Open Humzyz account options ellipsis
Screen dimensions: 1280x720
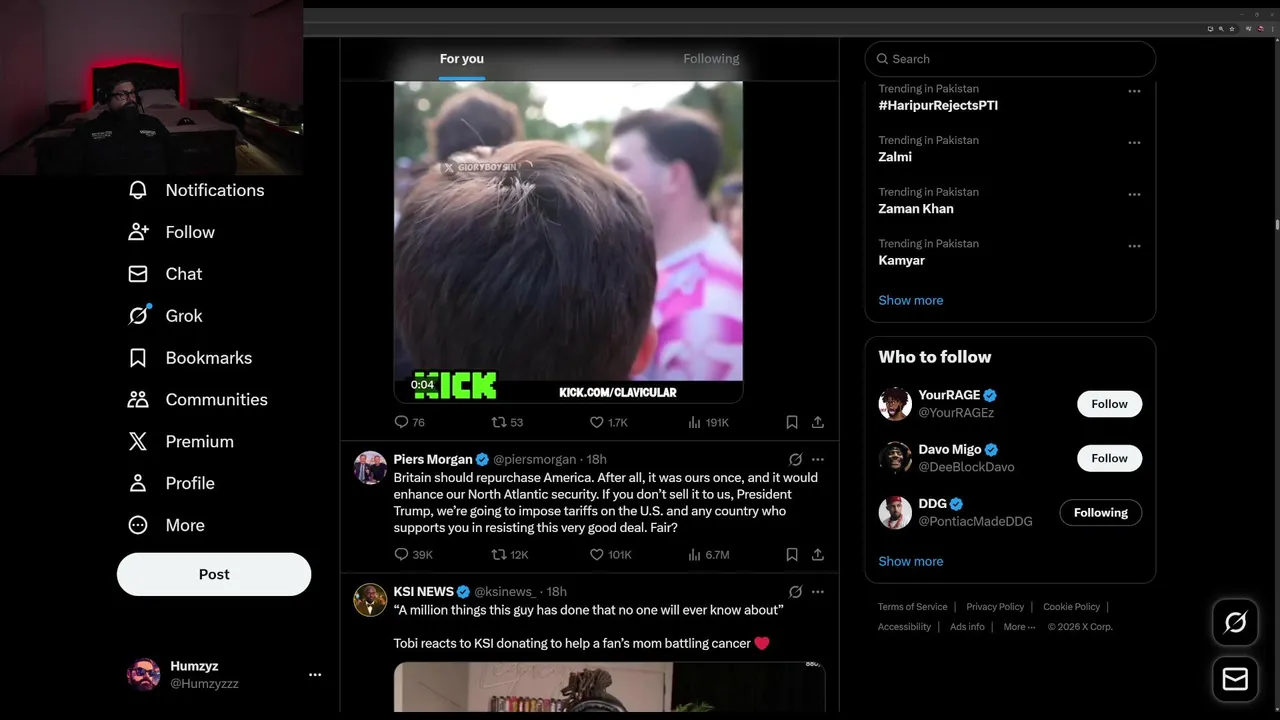point(315,675)
